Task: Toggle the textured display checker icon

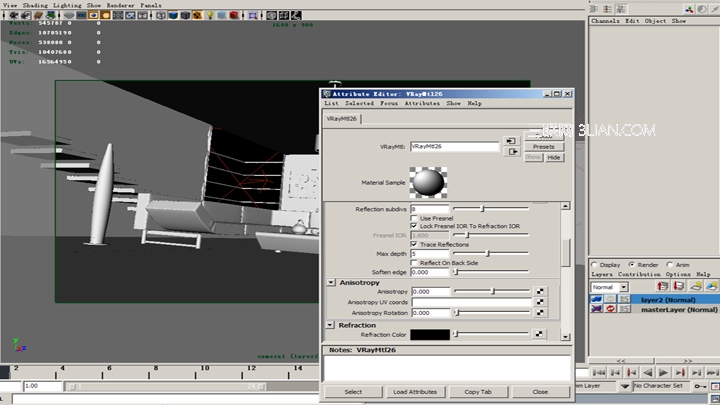Action: (x=197, y=15)
